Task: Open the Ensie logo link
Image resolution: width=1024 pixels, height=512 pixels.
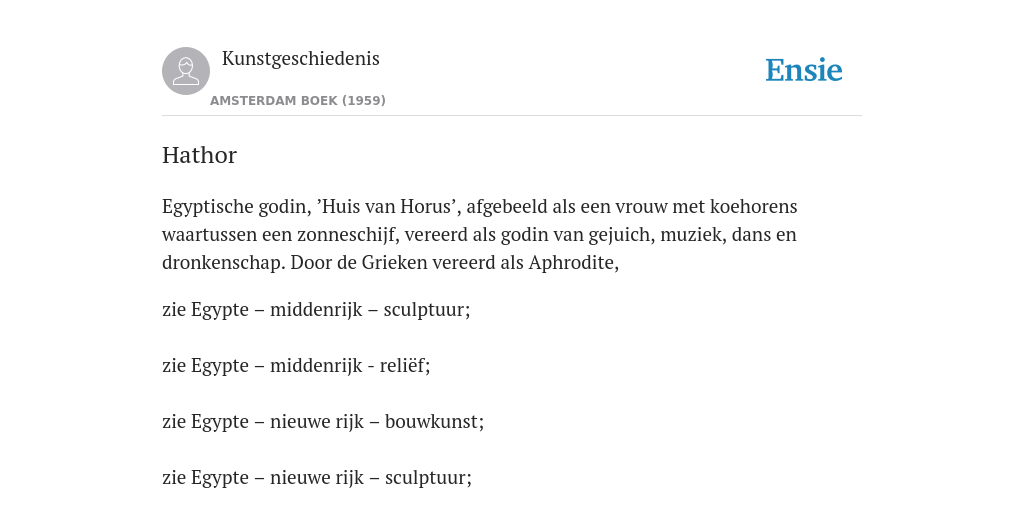Action: (804, 70)
